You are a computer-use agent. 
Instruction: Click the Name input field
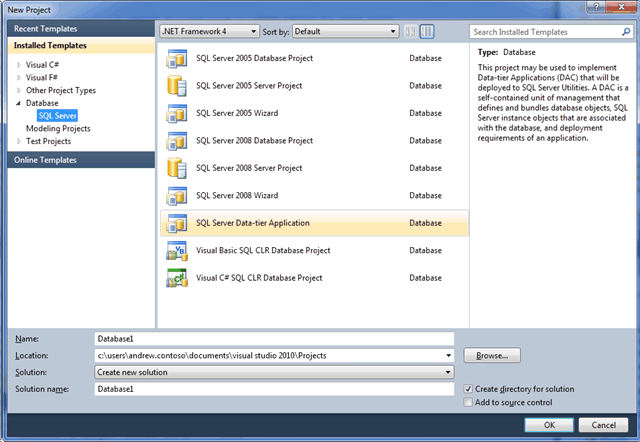click(x=274, y=339)
